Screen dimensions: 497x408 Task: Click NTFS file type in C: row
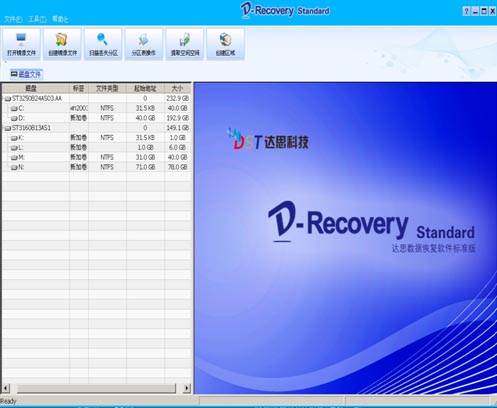pyautogui.click(x=107, y=108)
